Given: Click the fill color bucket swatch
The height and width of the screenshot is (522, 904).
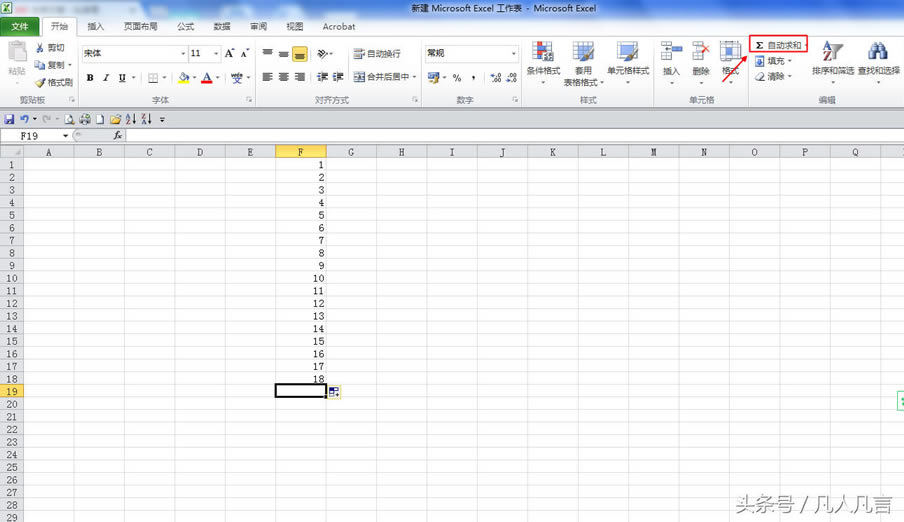Looking at the screenshot, I should point(184,77).
